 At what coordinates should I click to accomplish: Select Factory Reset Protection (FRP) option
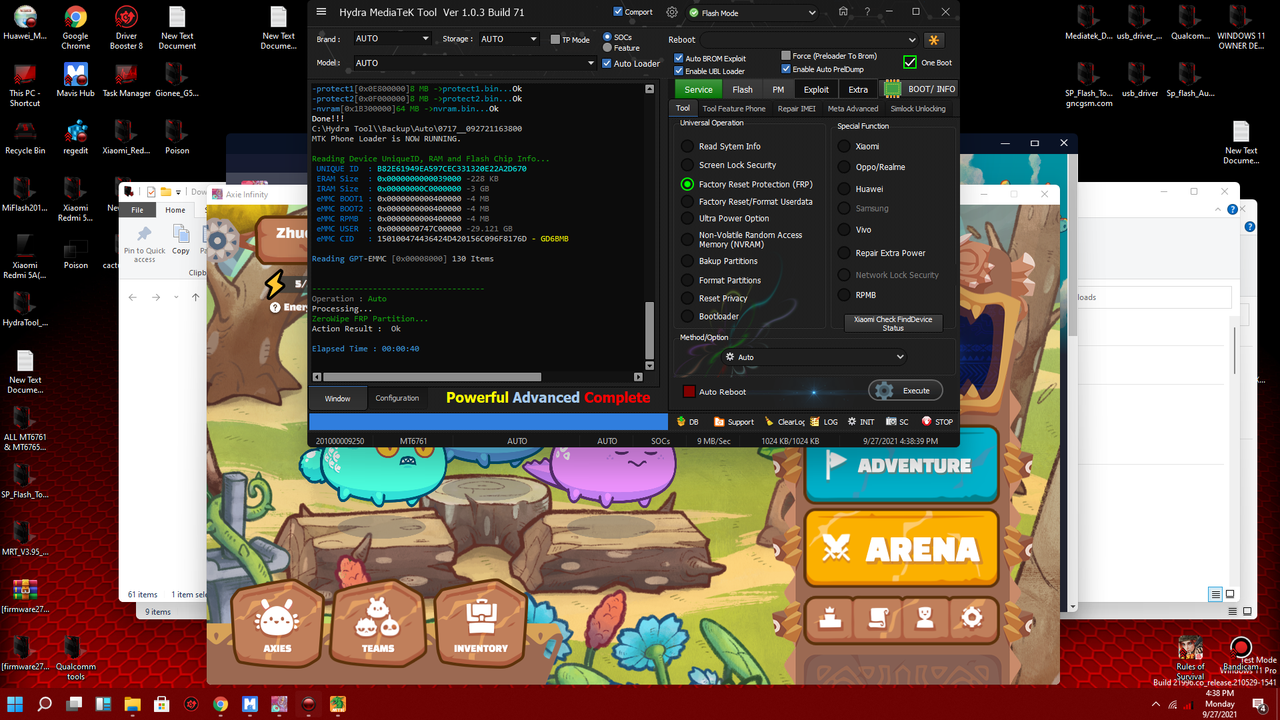(687, 184)
